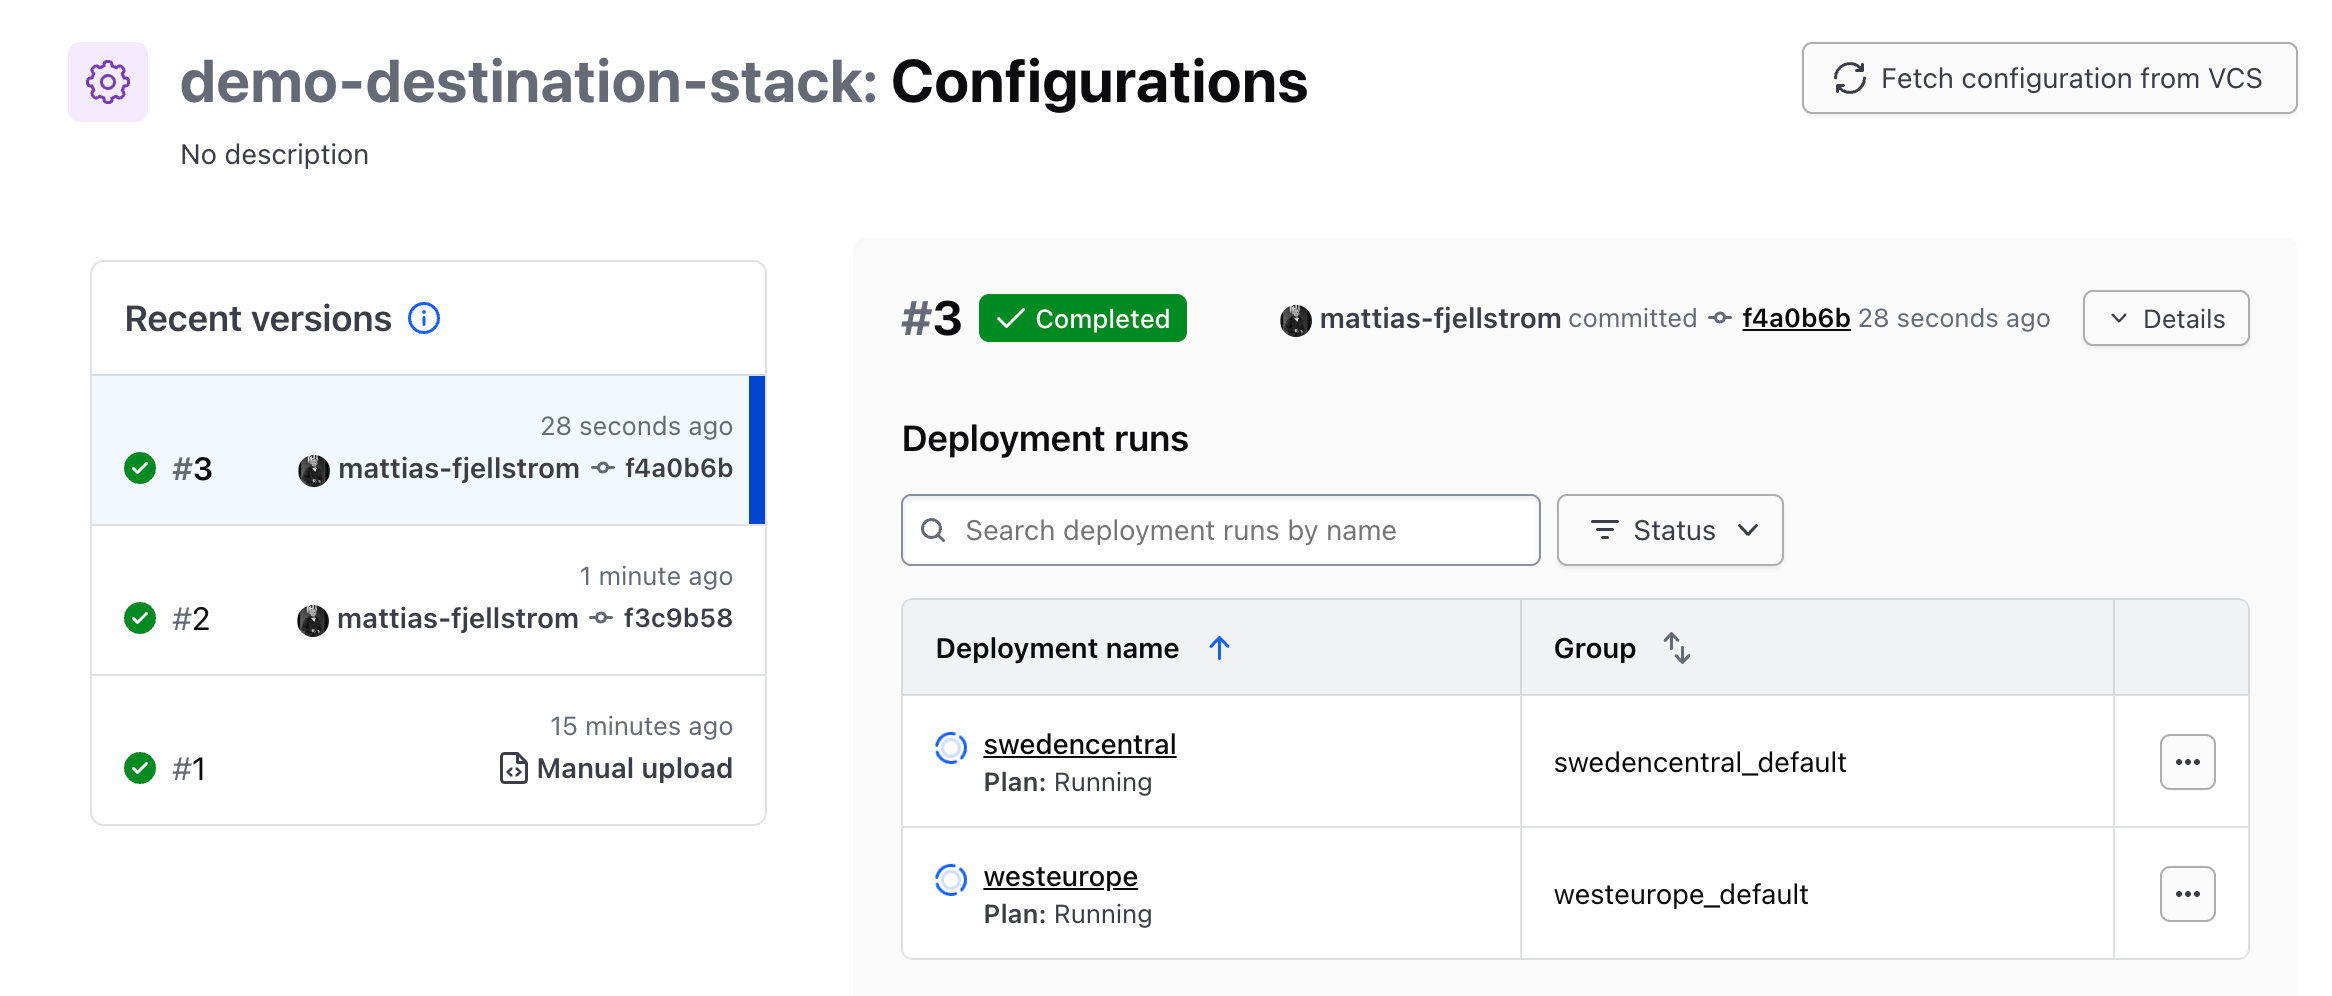Viewport: 2332px width, 996px height.
Task: Click the Manual upload file icon
Action: pos(512,768)
